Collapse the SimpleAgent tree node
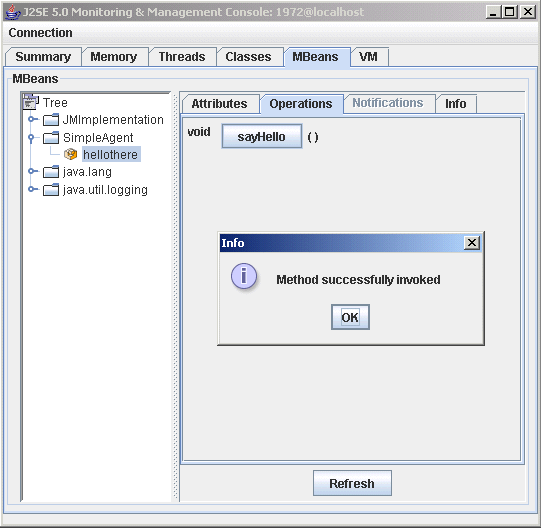541x528 pixels. click(31, 138)
